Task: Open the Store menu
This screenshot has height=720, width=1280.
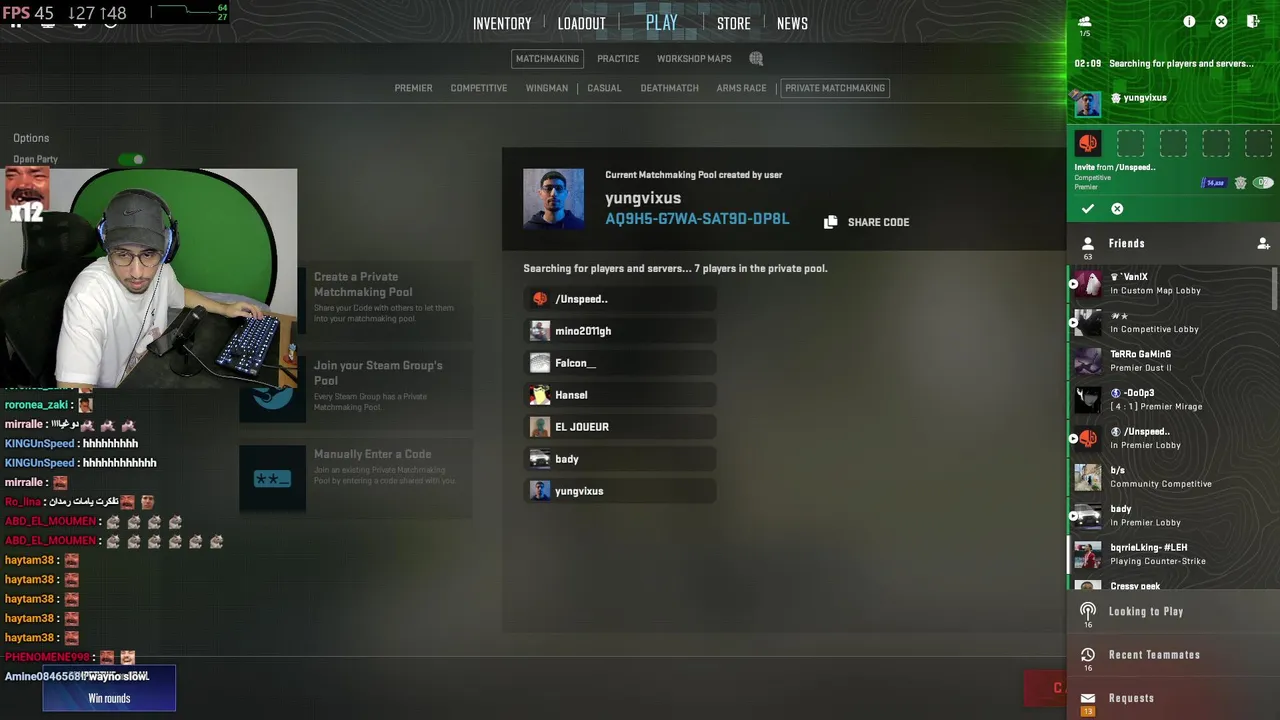Action: click(733, 23)
